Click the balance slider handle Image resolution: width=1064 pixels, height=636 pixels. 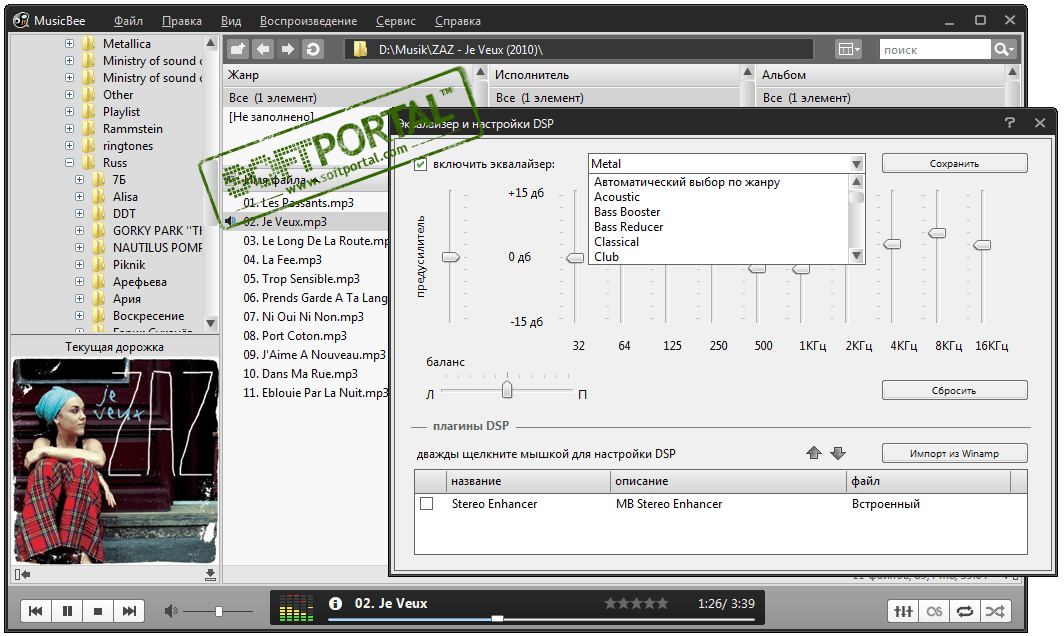click(x=507, y=390)
